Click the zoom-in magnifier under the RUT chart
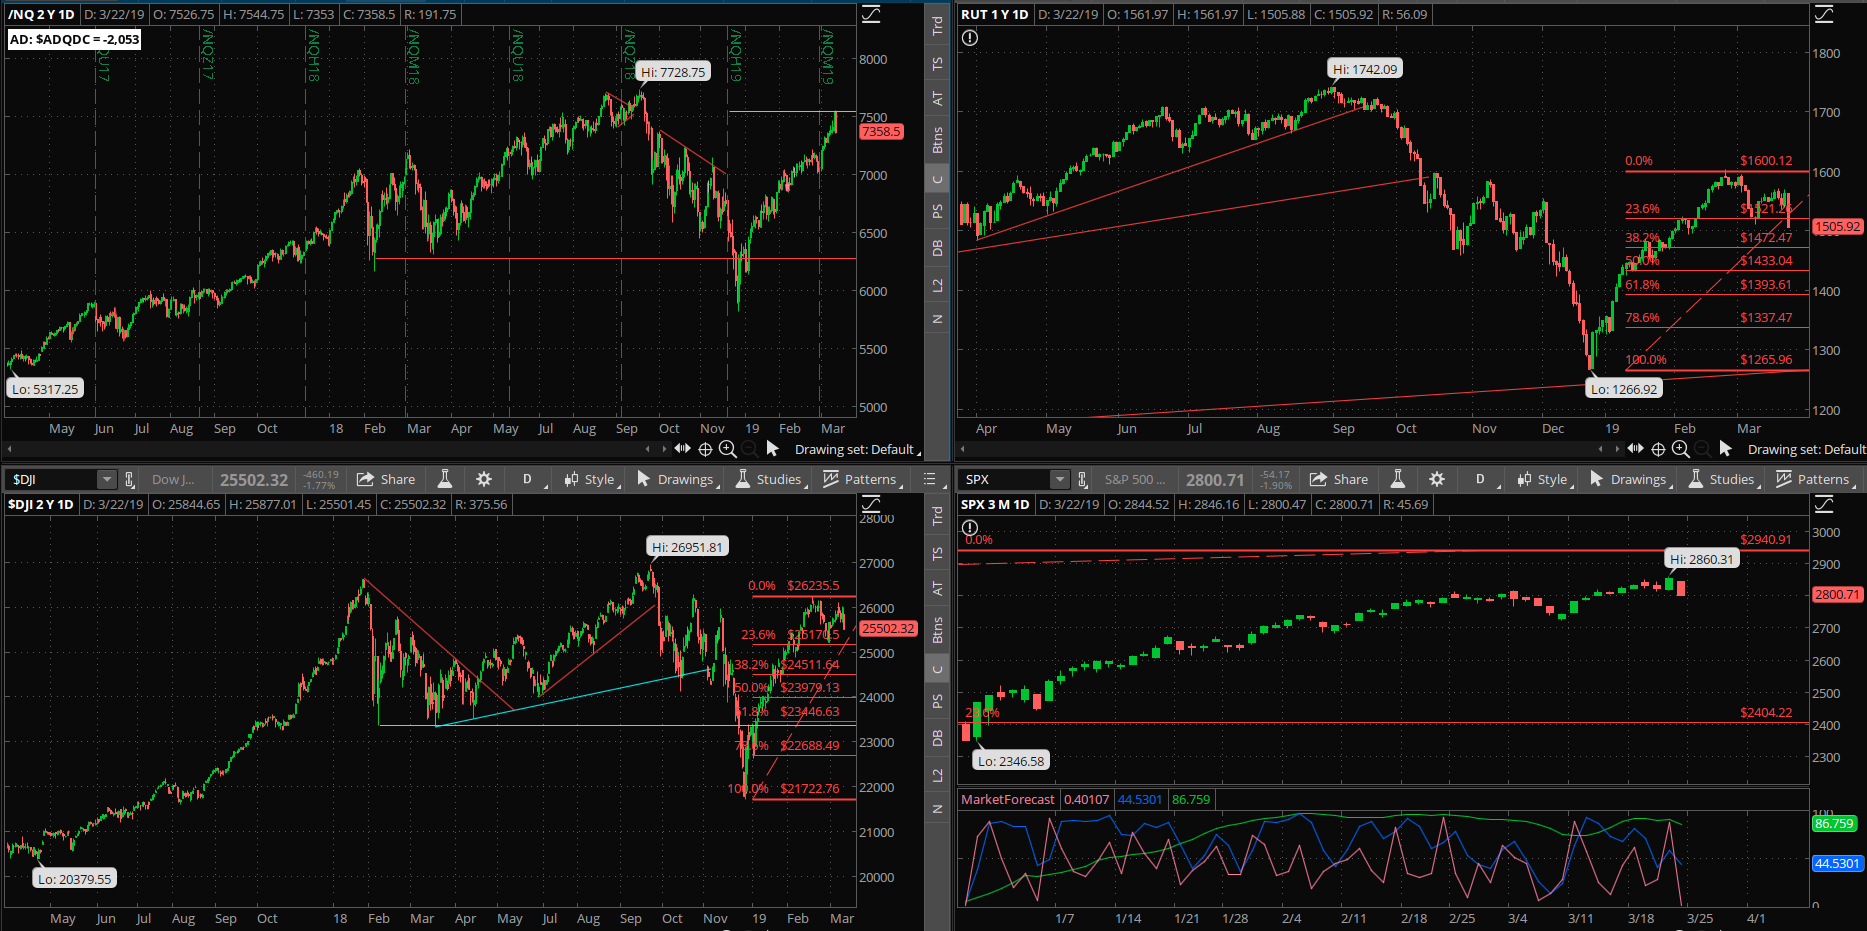 tap(1681, 449)
